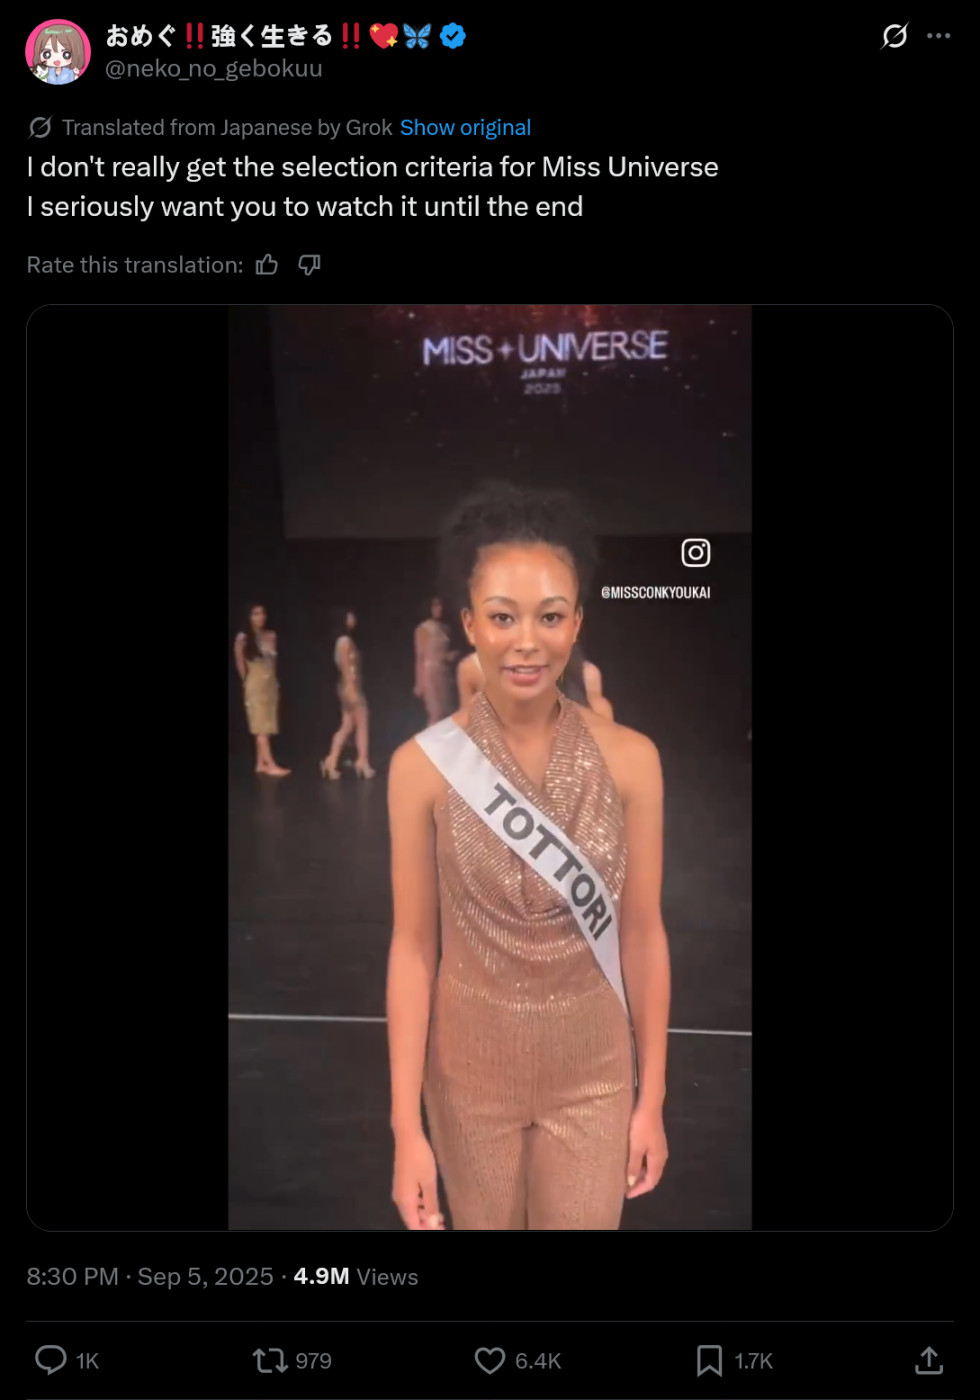980x1400 pixels.
Task: Play the Miss Universe Japan video
Action: point(490,768)
